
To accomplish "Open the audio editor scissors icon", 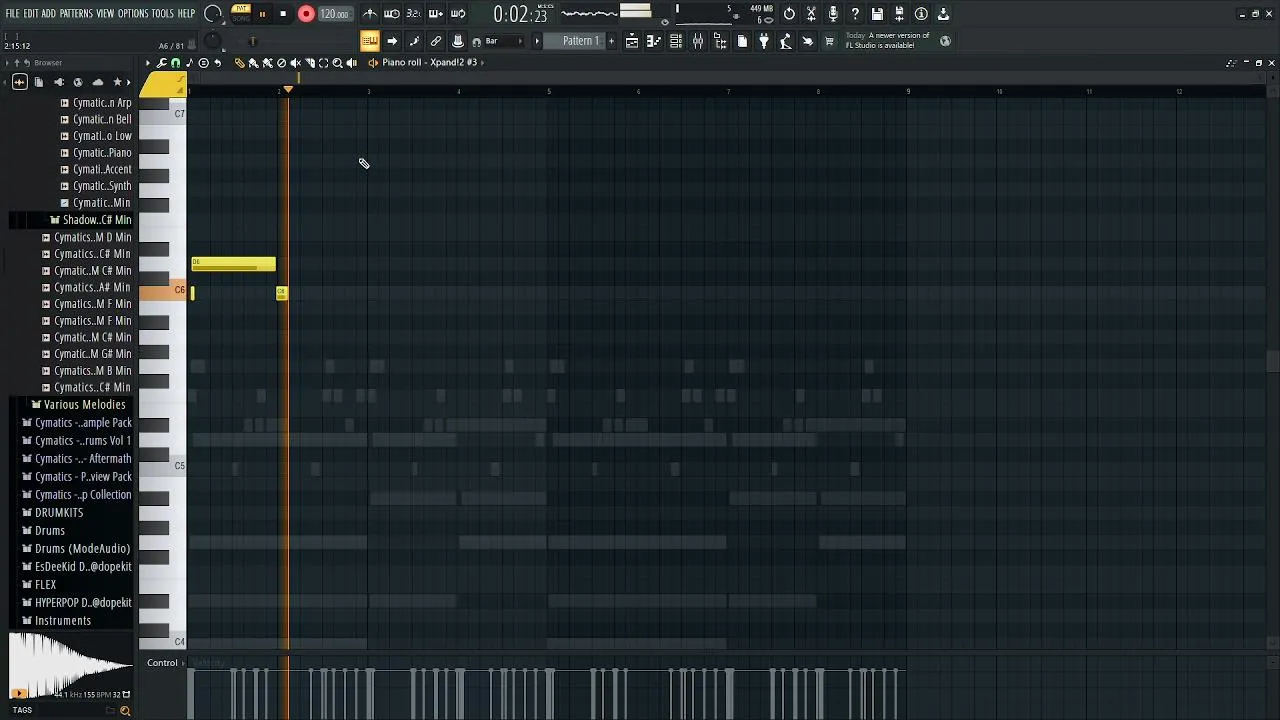I will 811,14.
